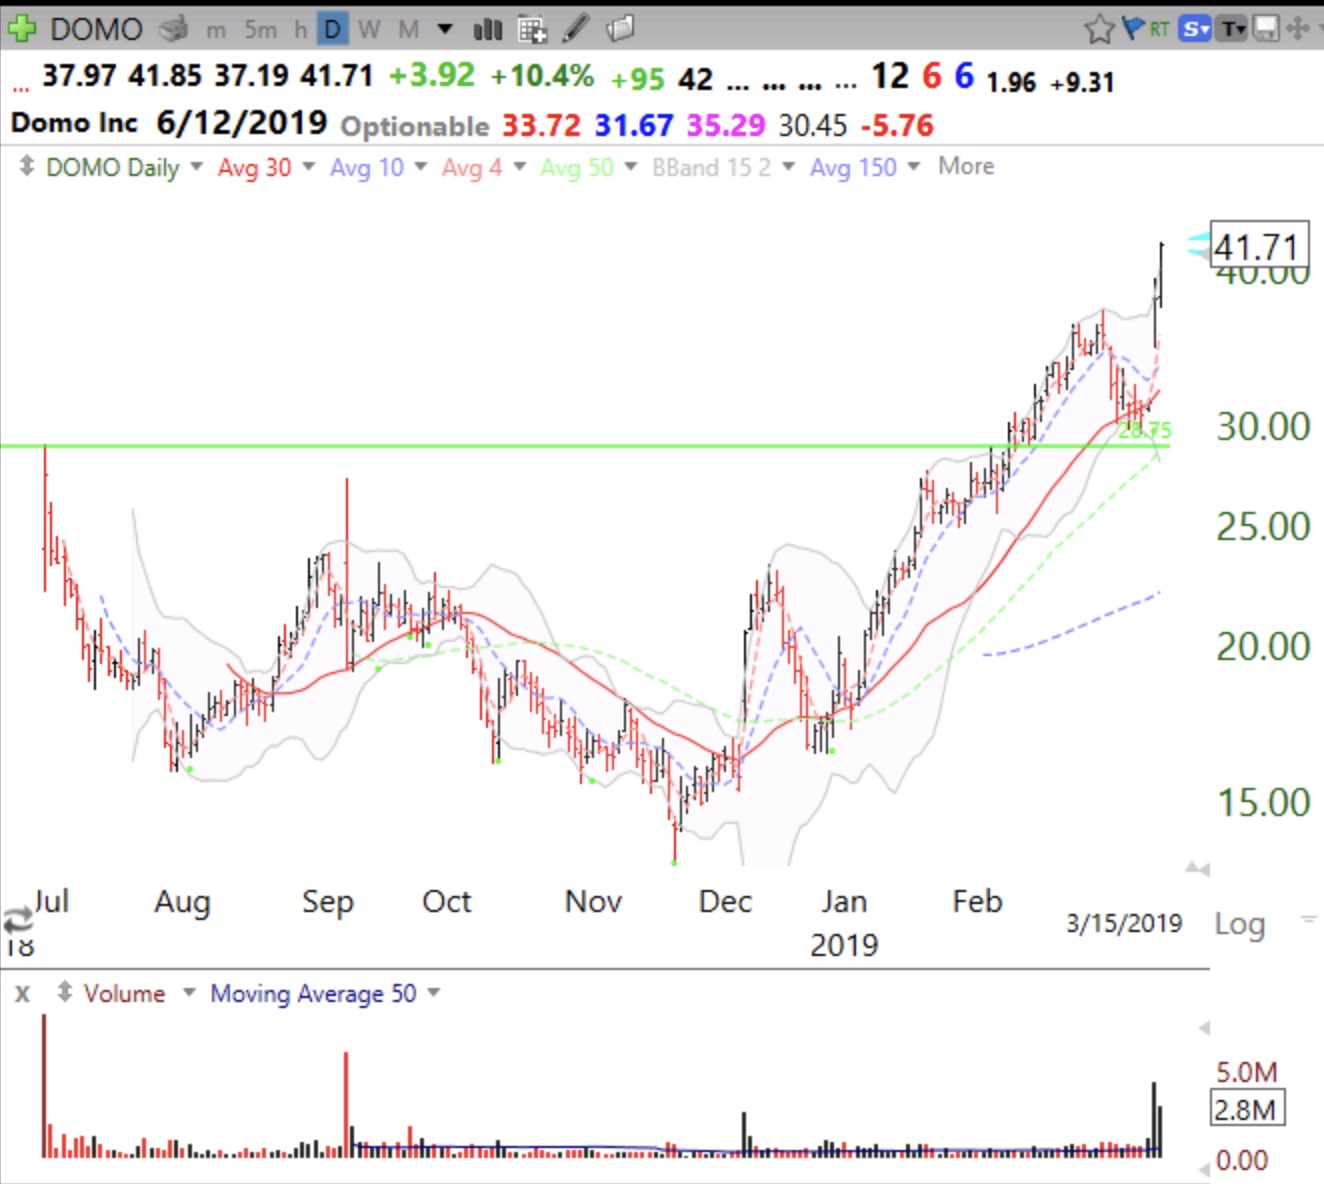Click the green 28.75 price level label

[1144, 431]
